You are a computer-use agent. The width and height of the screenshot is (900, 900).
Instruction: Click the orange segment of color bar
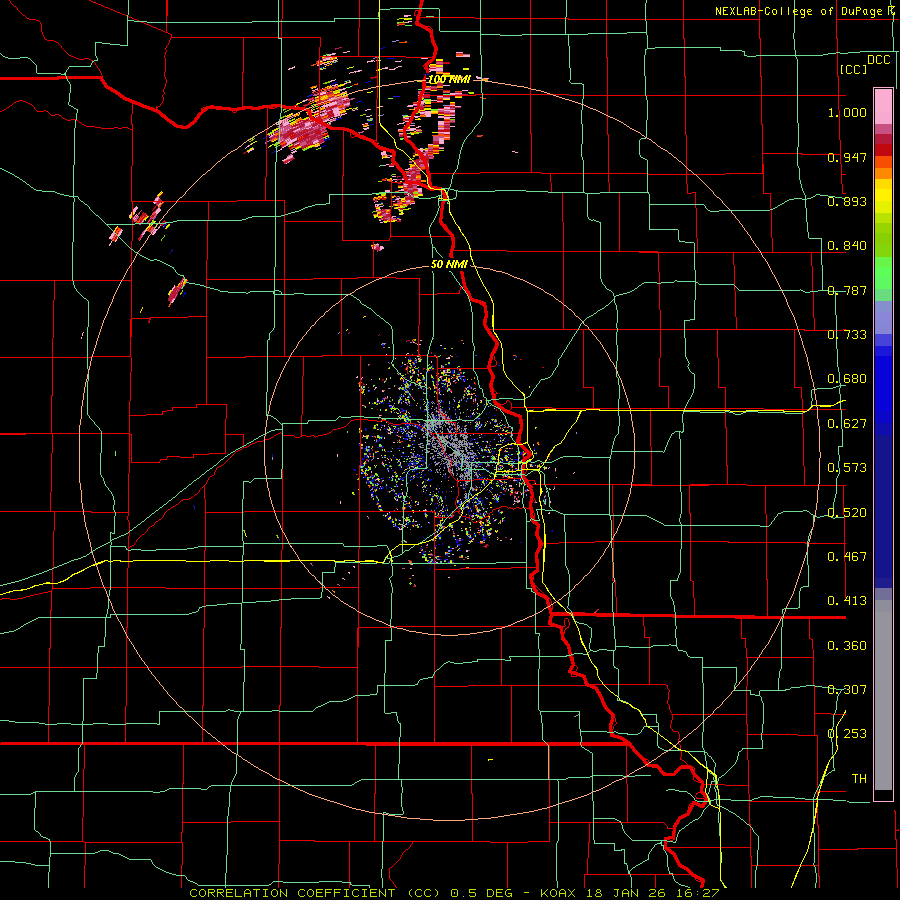883,173
